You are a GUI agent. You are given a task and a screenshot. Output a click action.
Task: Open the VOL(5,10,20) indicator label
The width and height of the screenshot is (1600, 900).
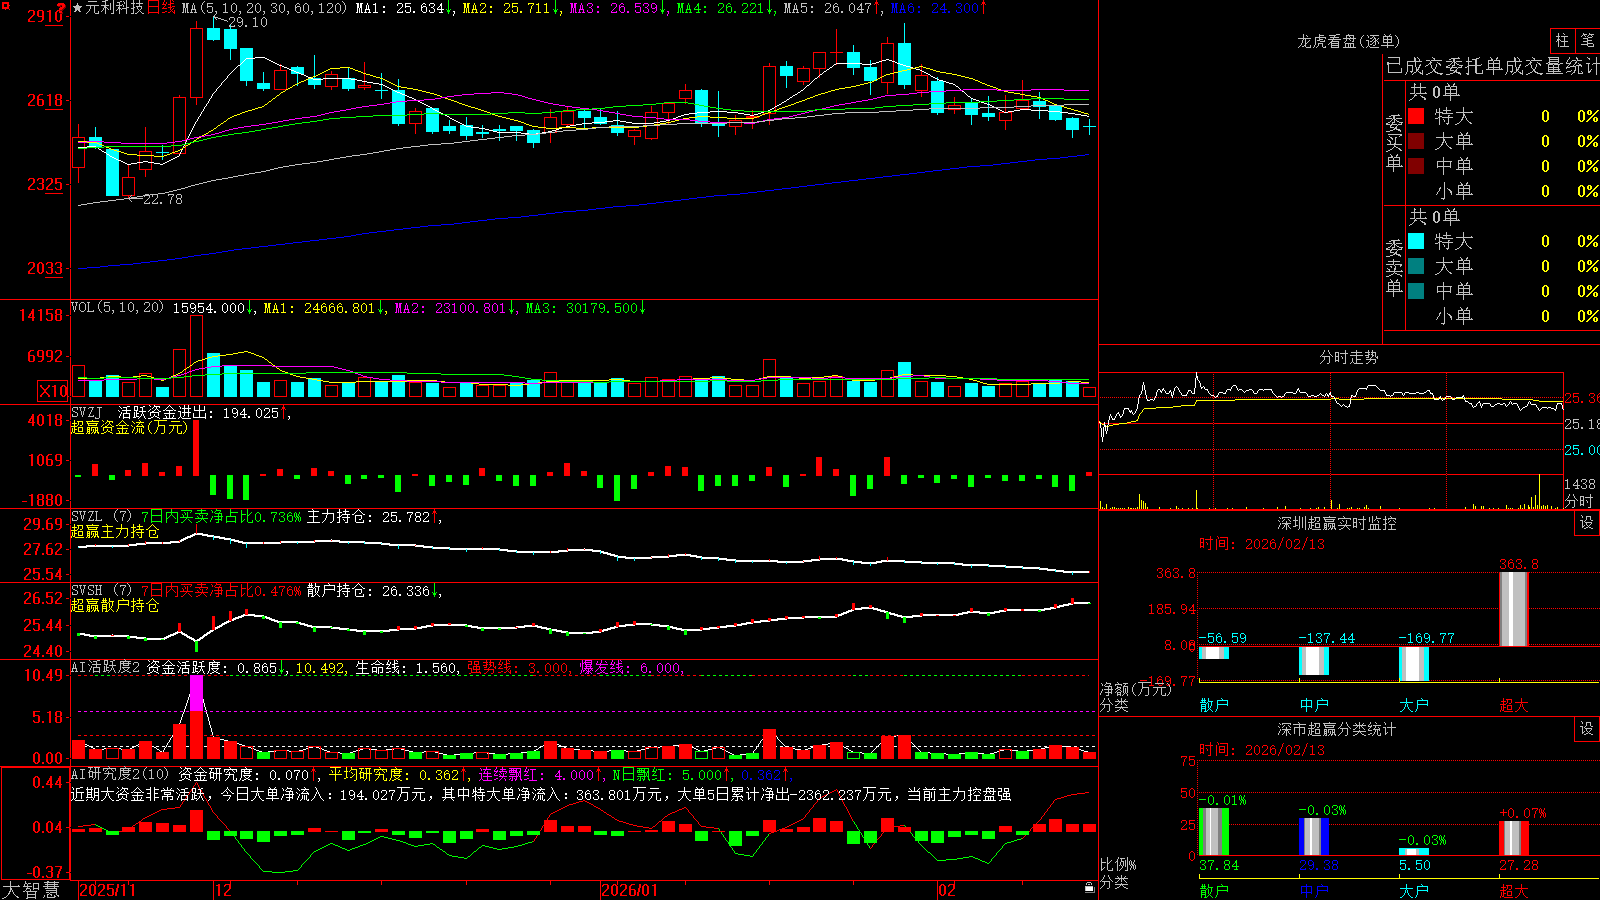(x=117, y=308)
